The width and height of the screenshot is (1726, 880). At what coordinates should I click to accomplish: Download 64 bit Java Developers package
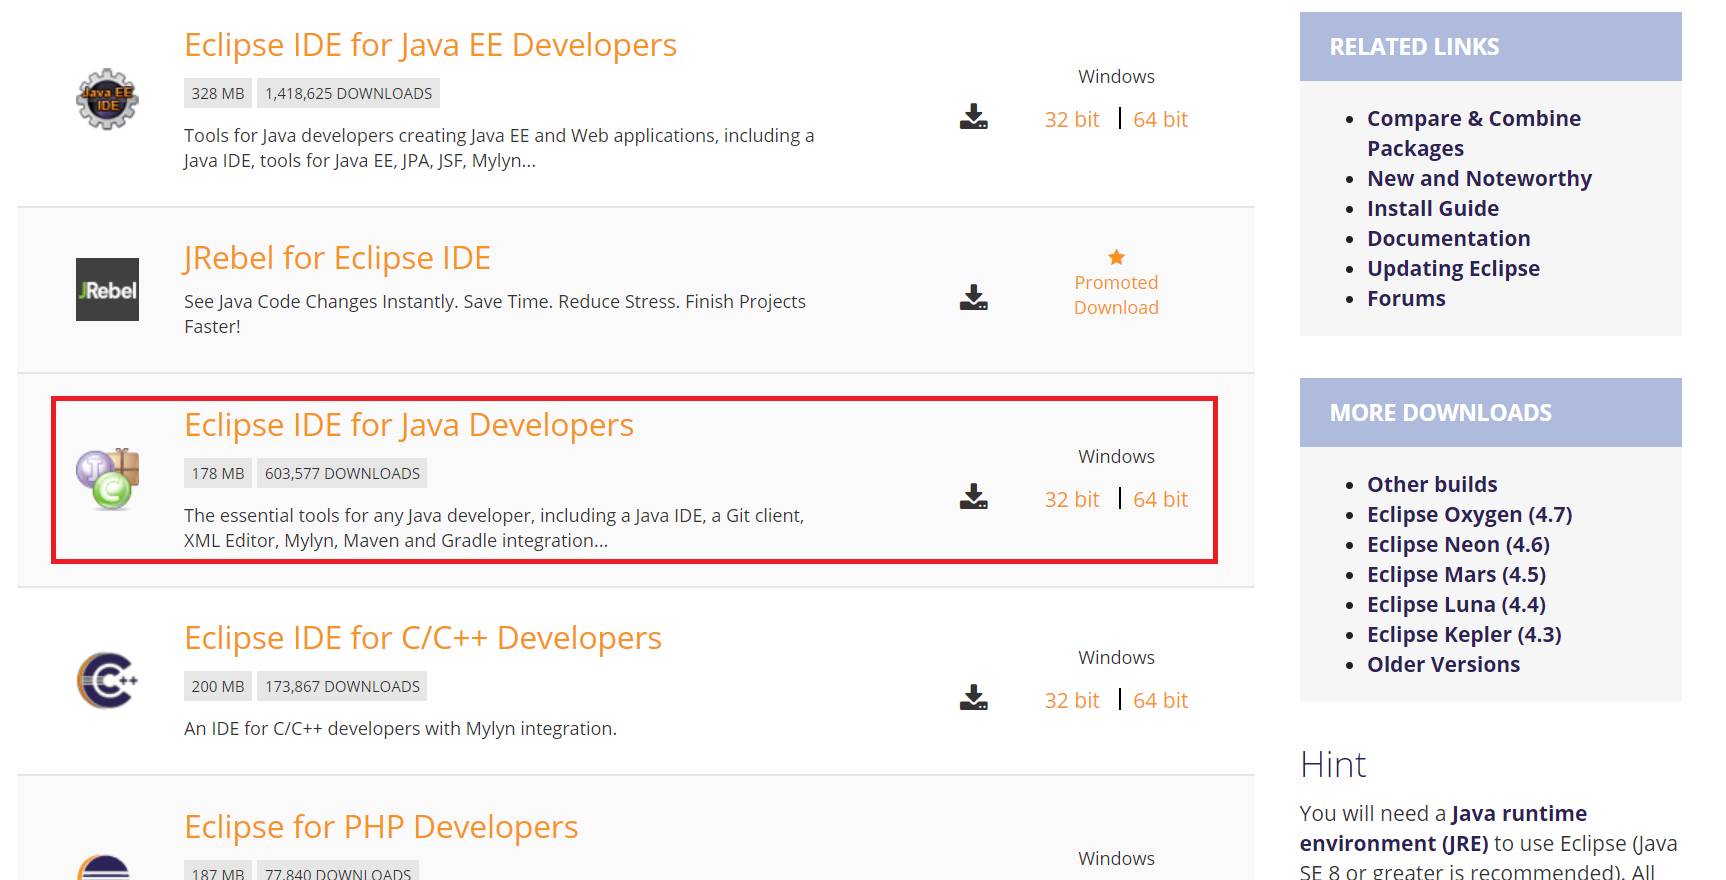[1161, 499]
